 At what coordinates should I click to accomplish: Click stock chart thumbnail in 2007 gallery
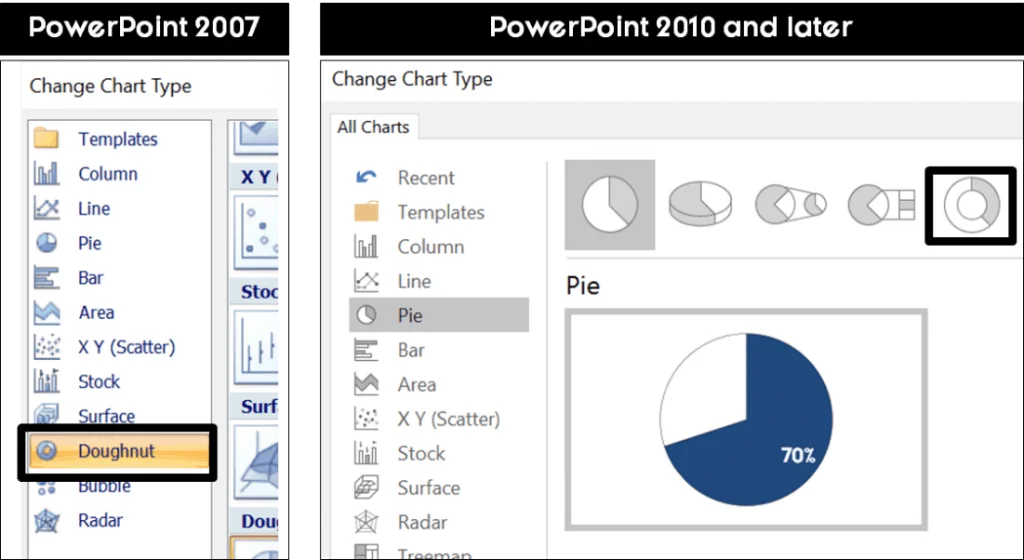point(256,350)
